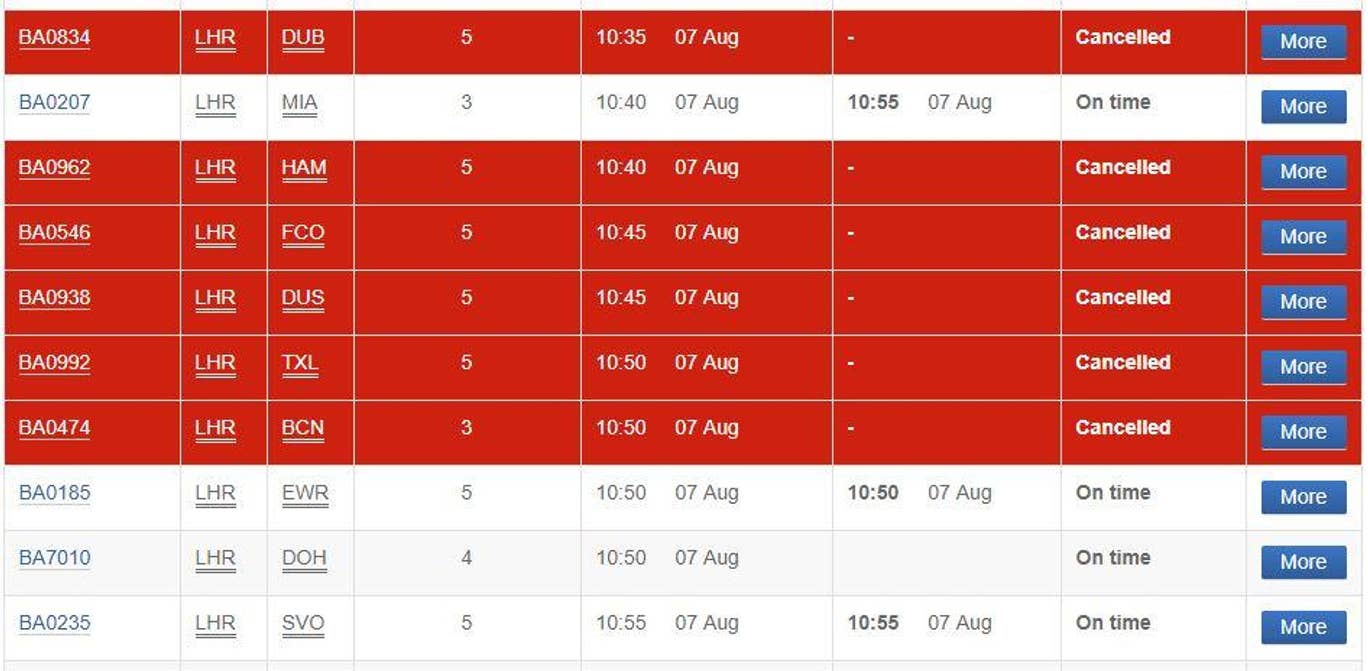Viewport: 1368px width, 671px height.
Task: Open SVO destination airport link
Action: [303, 623]
